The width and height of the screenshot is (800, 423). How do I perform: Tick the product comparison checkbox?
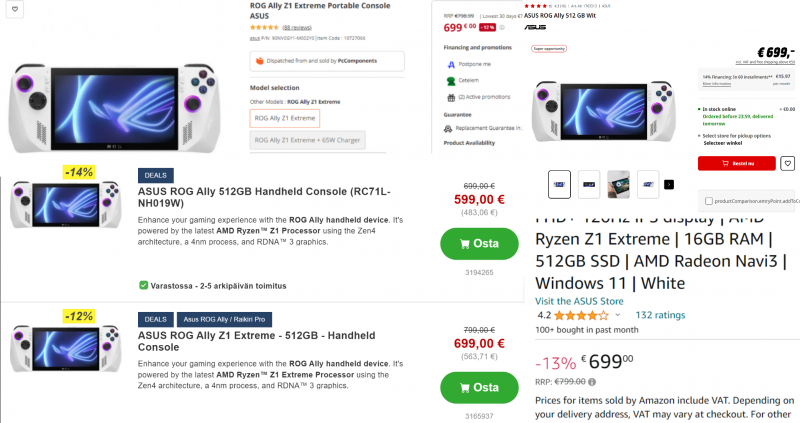point(709,200)
